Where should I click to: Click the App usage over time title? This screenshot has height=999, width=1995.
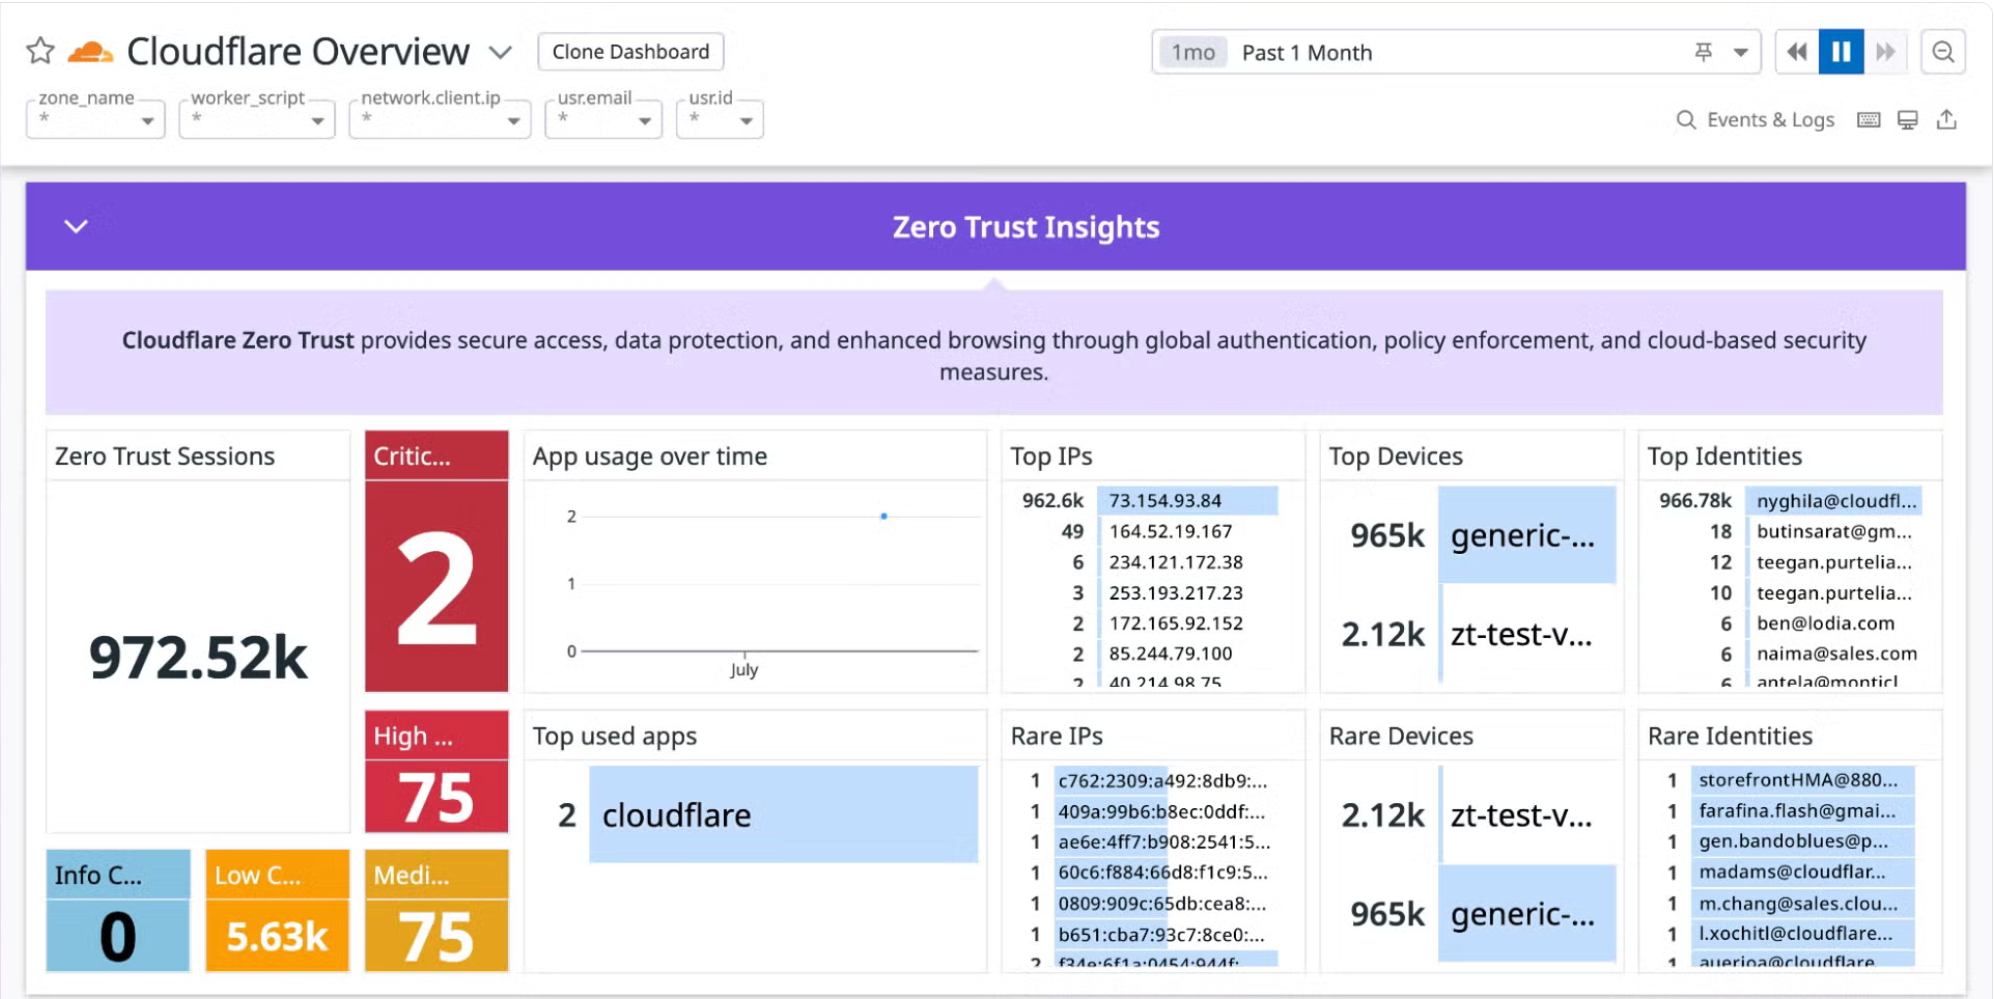click(650, 456)
